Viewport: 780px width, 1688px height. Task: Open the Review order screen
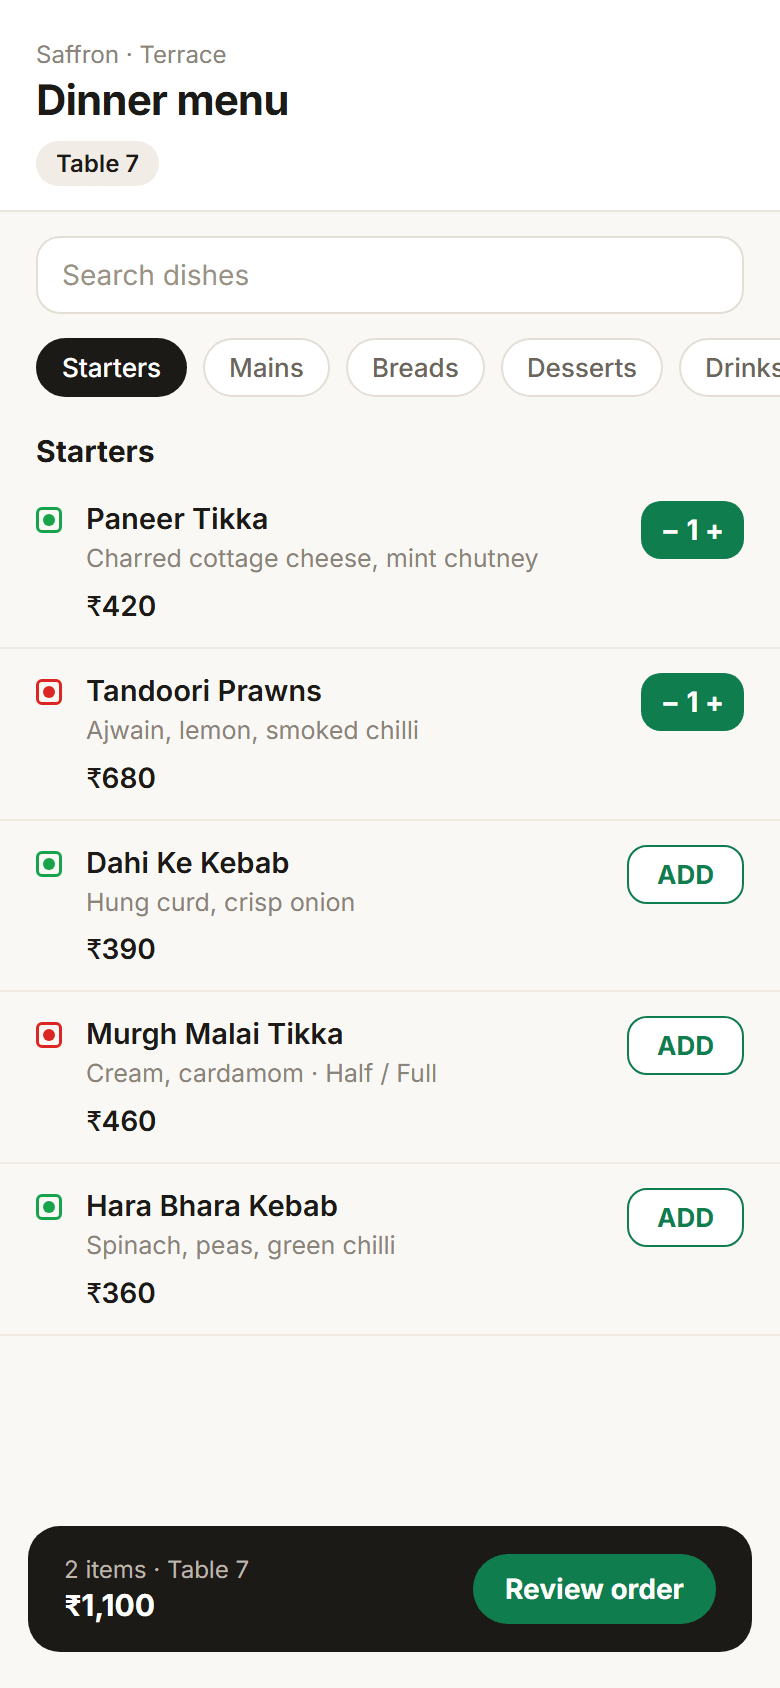click(594, 1589)
